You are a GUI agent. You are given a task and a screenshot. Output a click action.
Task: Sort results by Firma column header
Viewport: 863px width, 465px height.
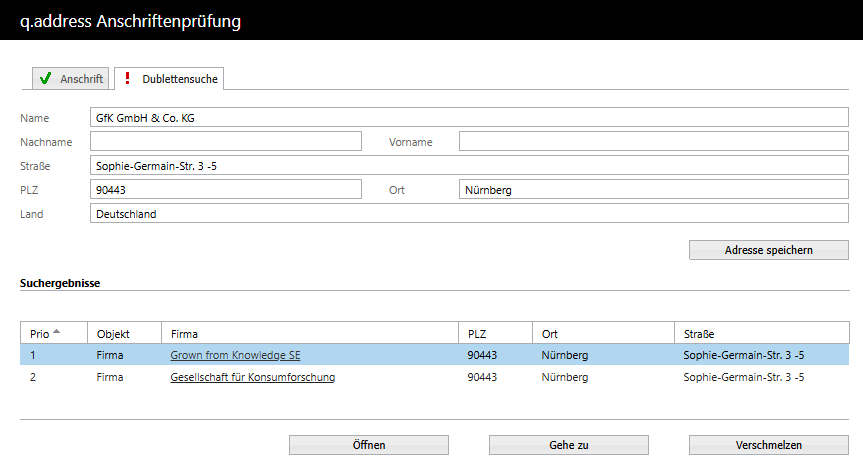(x=184, y=333)
